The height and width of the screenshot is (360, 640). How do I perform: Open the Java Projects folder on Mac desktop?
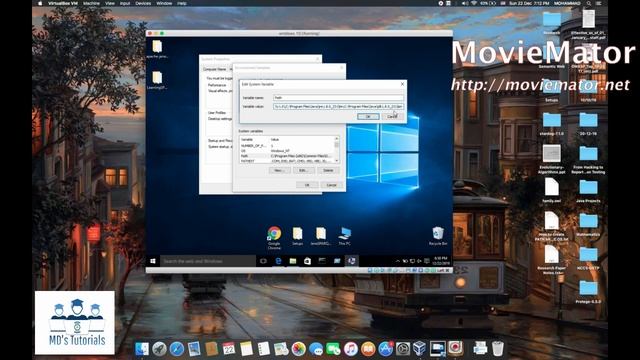pyautogui.click(x=588, y=191)
